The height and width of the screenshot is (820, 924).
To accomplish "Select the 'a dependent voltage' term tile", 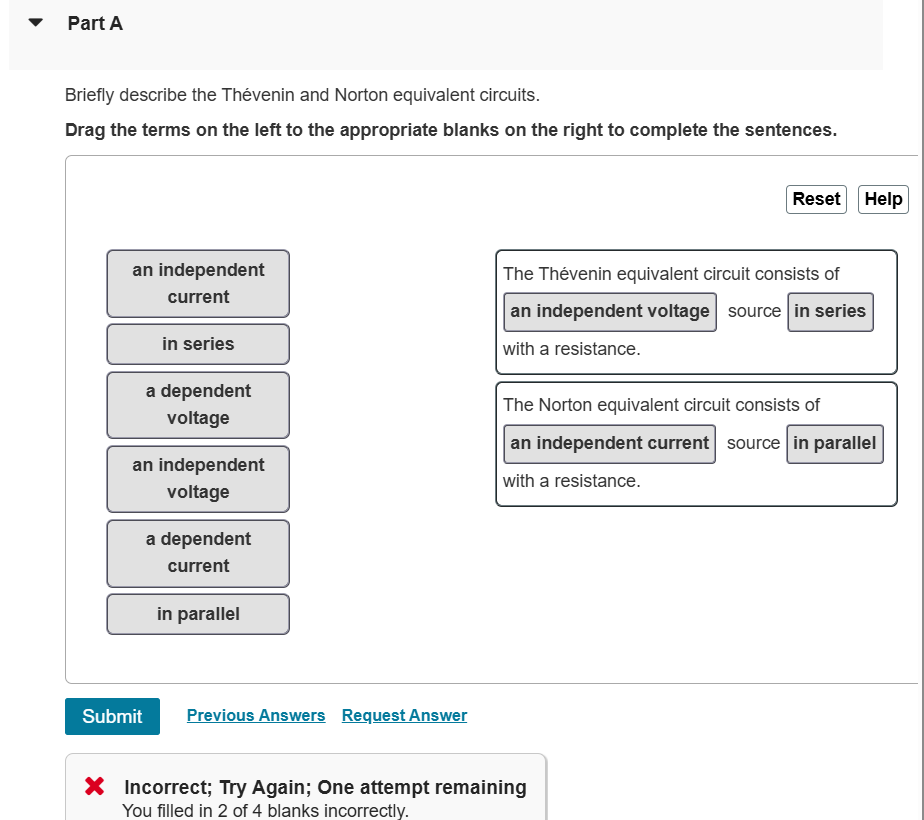I will pos(197,404).
